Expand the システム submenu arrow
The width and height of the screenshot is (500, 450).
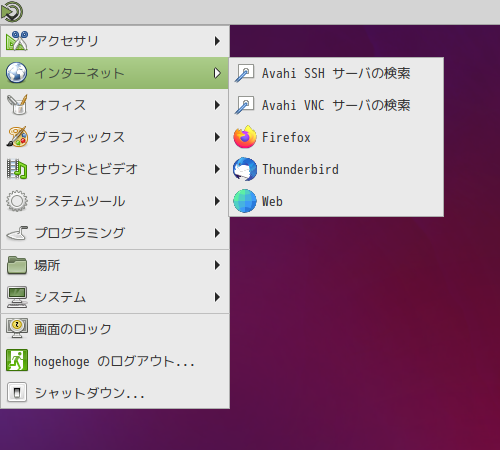217,297
